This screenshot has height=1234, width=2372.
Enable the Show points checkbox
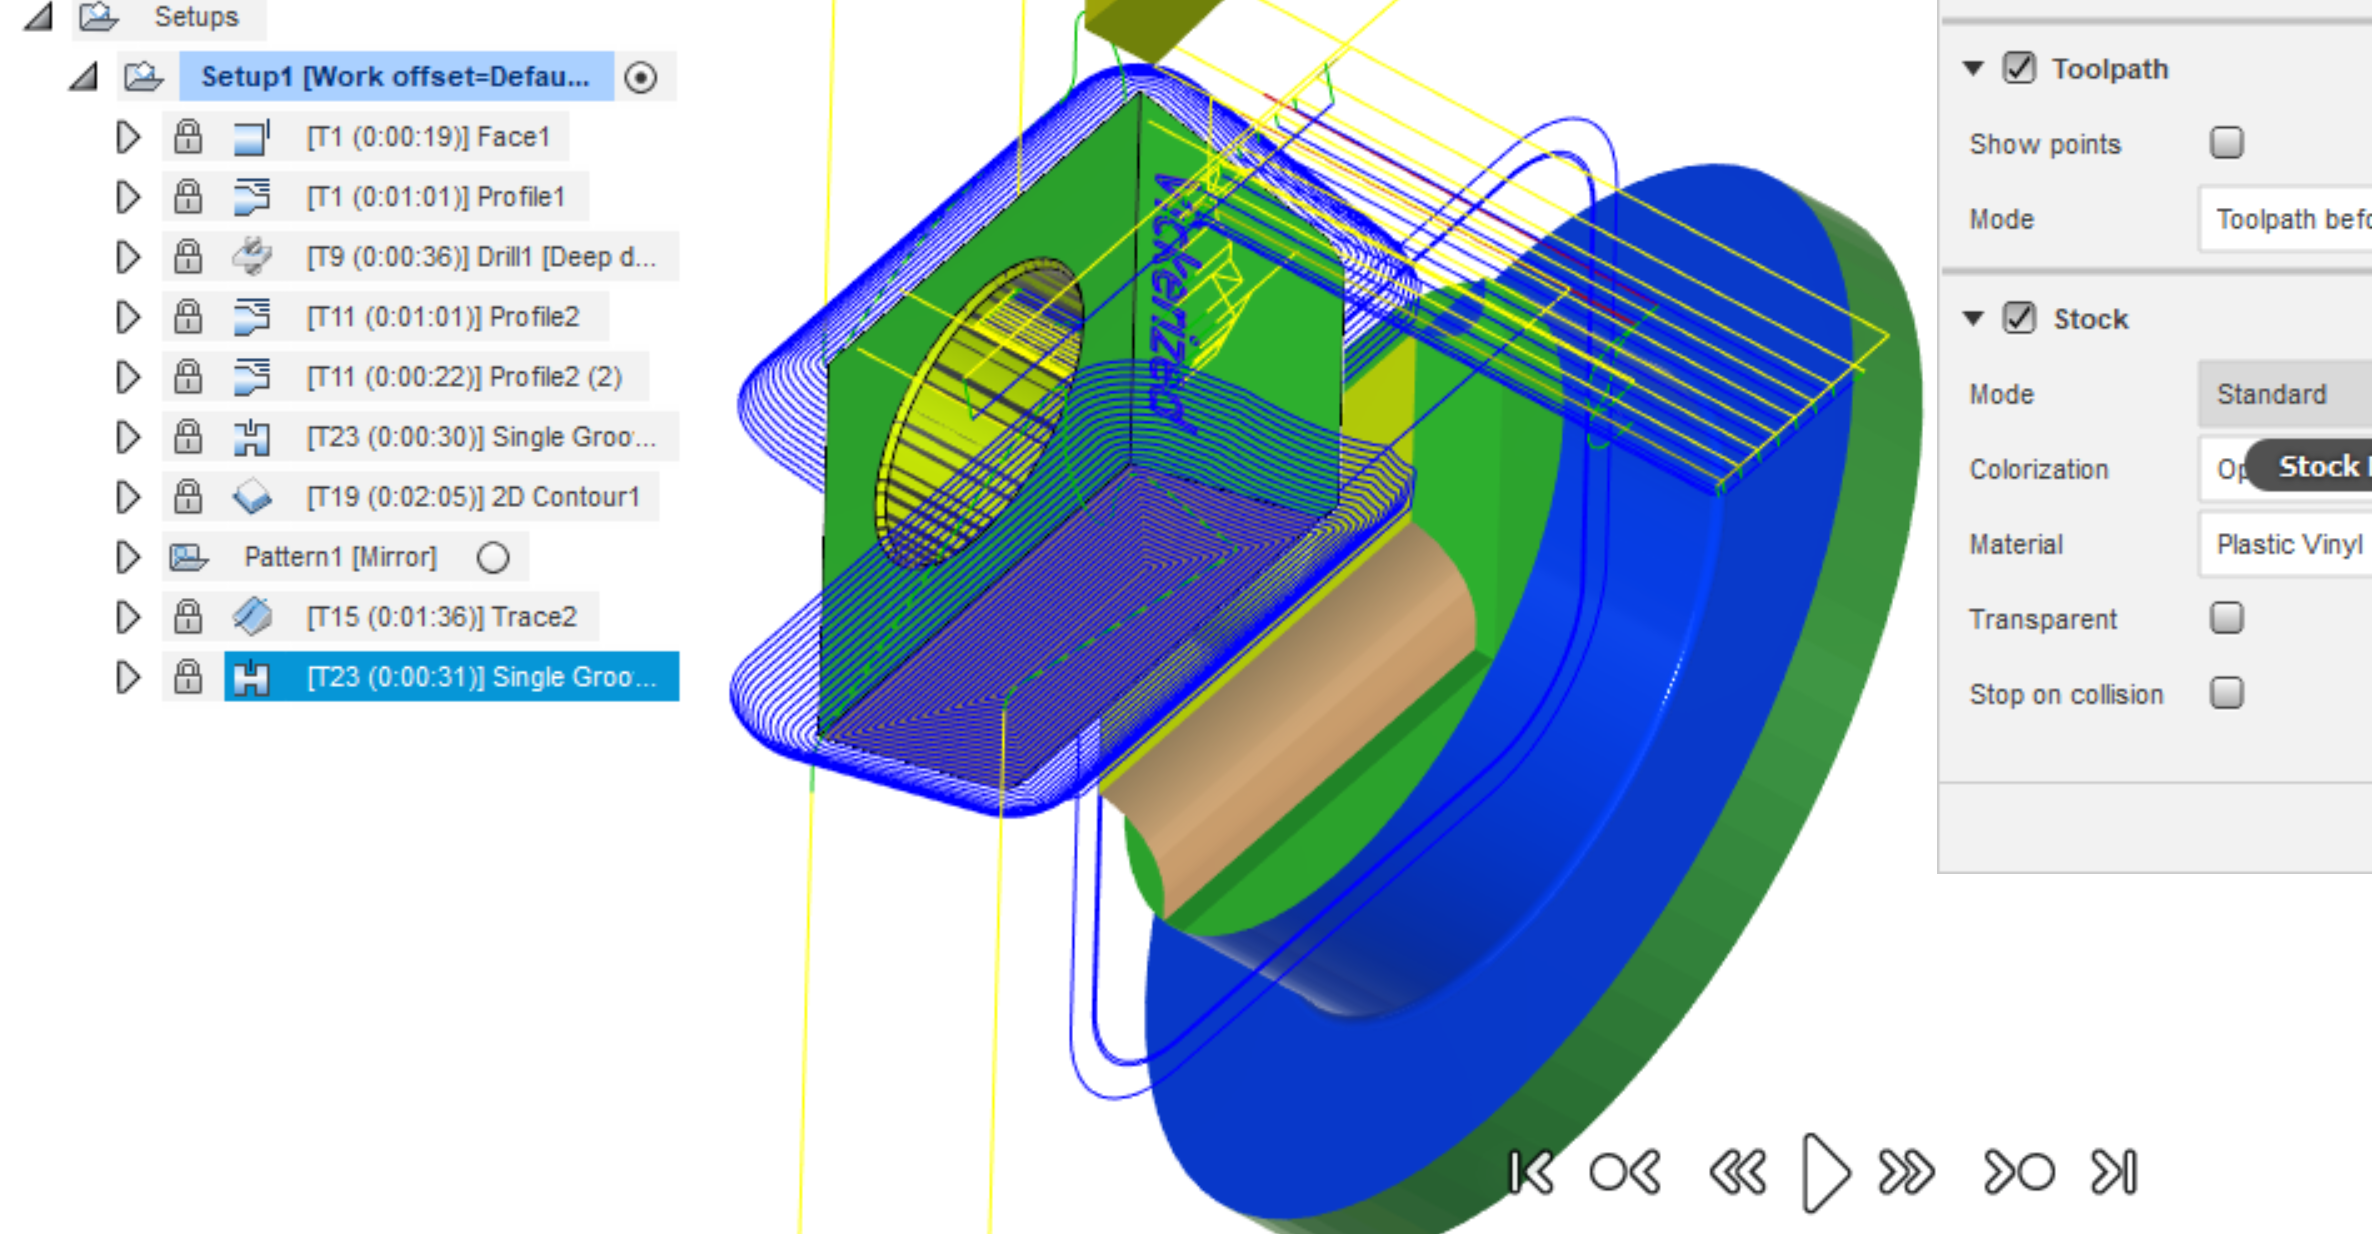[x=2227, y=144]
